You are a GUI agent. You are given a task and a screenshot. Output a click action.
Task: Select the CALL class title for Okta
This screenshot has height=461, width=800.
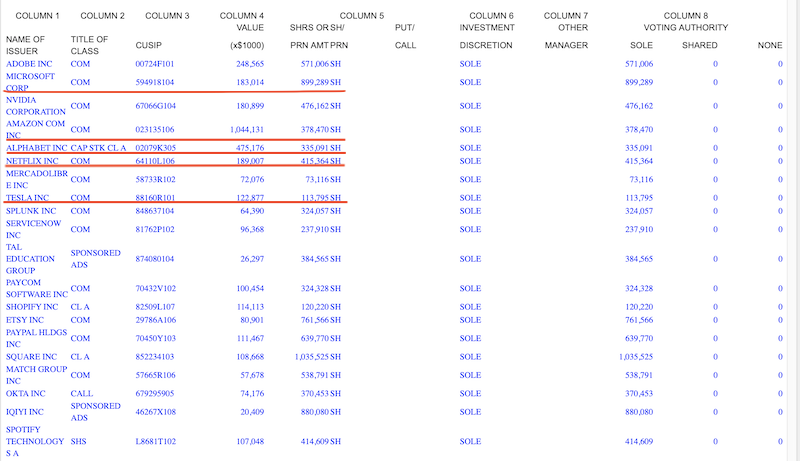click(82, 393)
